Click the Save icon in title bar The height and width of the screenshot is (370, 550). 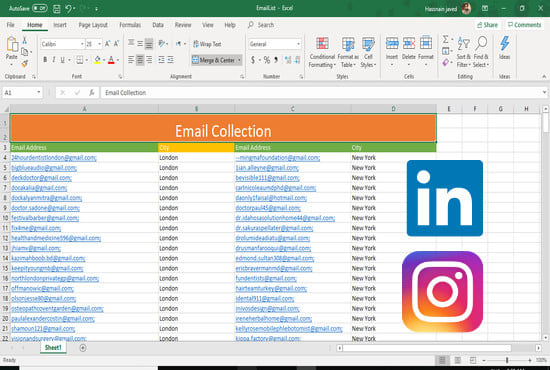pyautogui.click(x=56, y=8)
